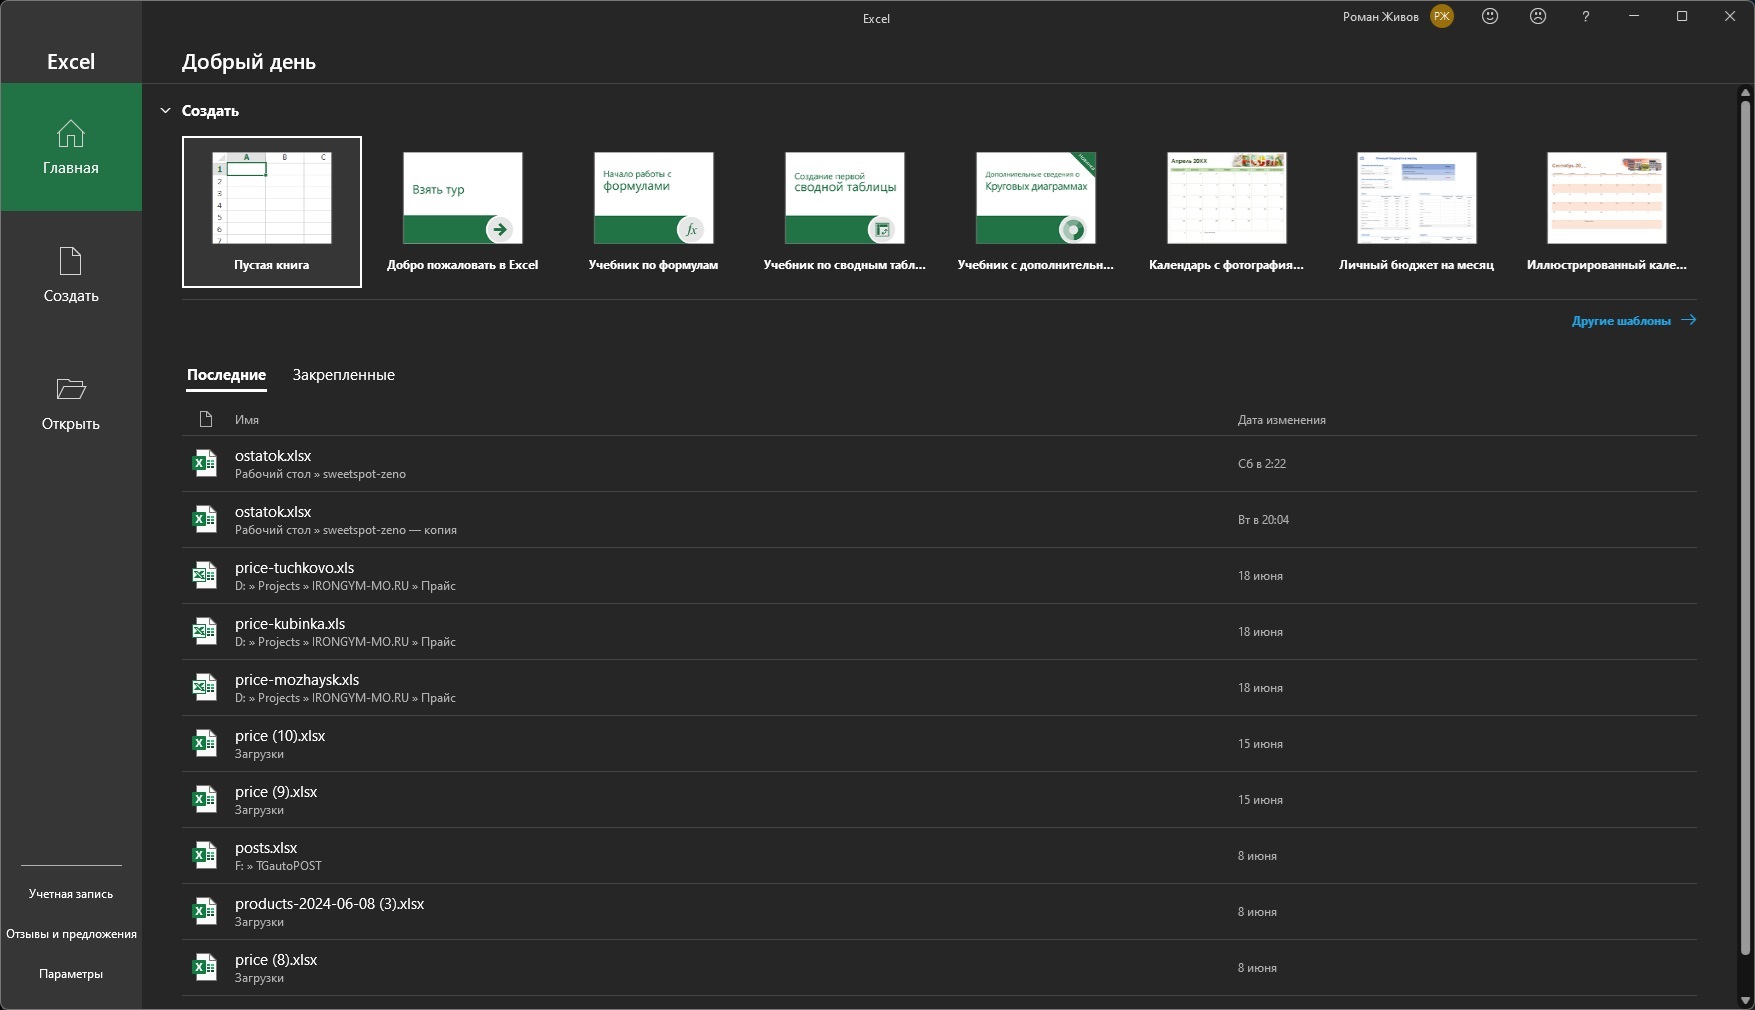Open the Личный бюджет на месяц template
Screen dimensions: 1755x1010
point(1417,212)
